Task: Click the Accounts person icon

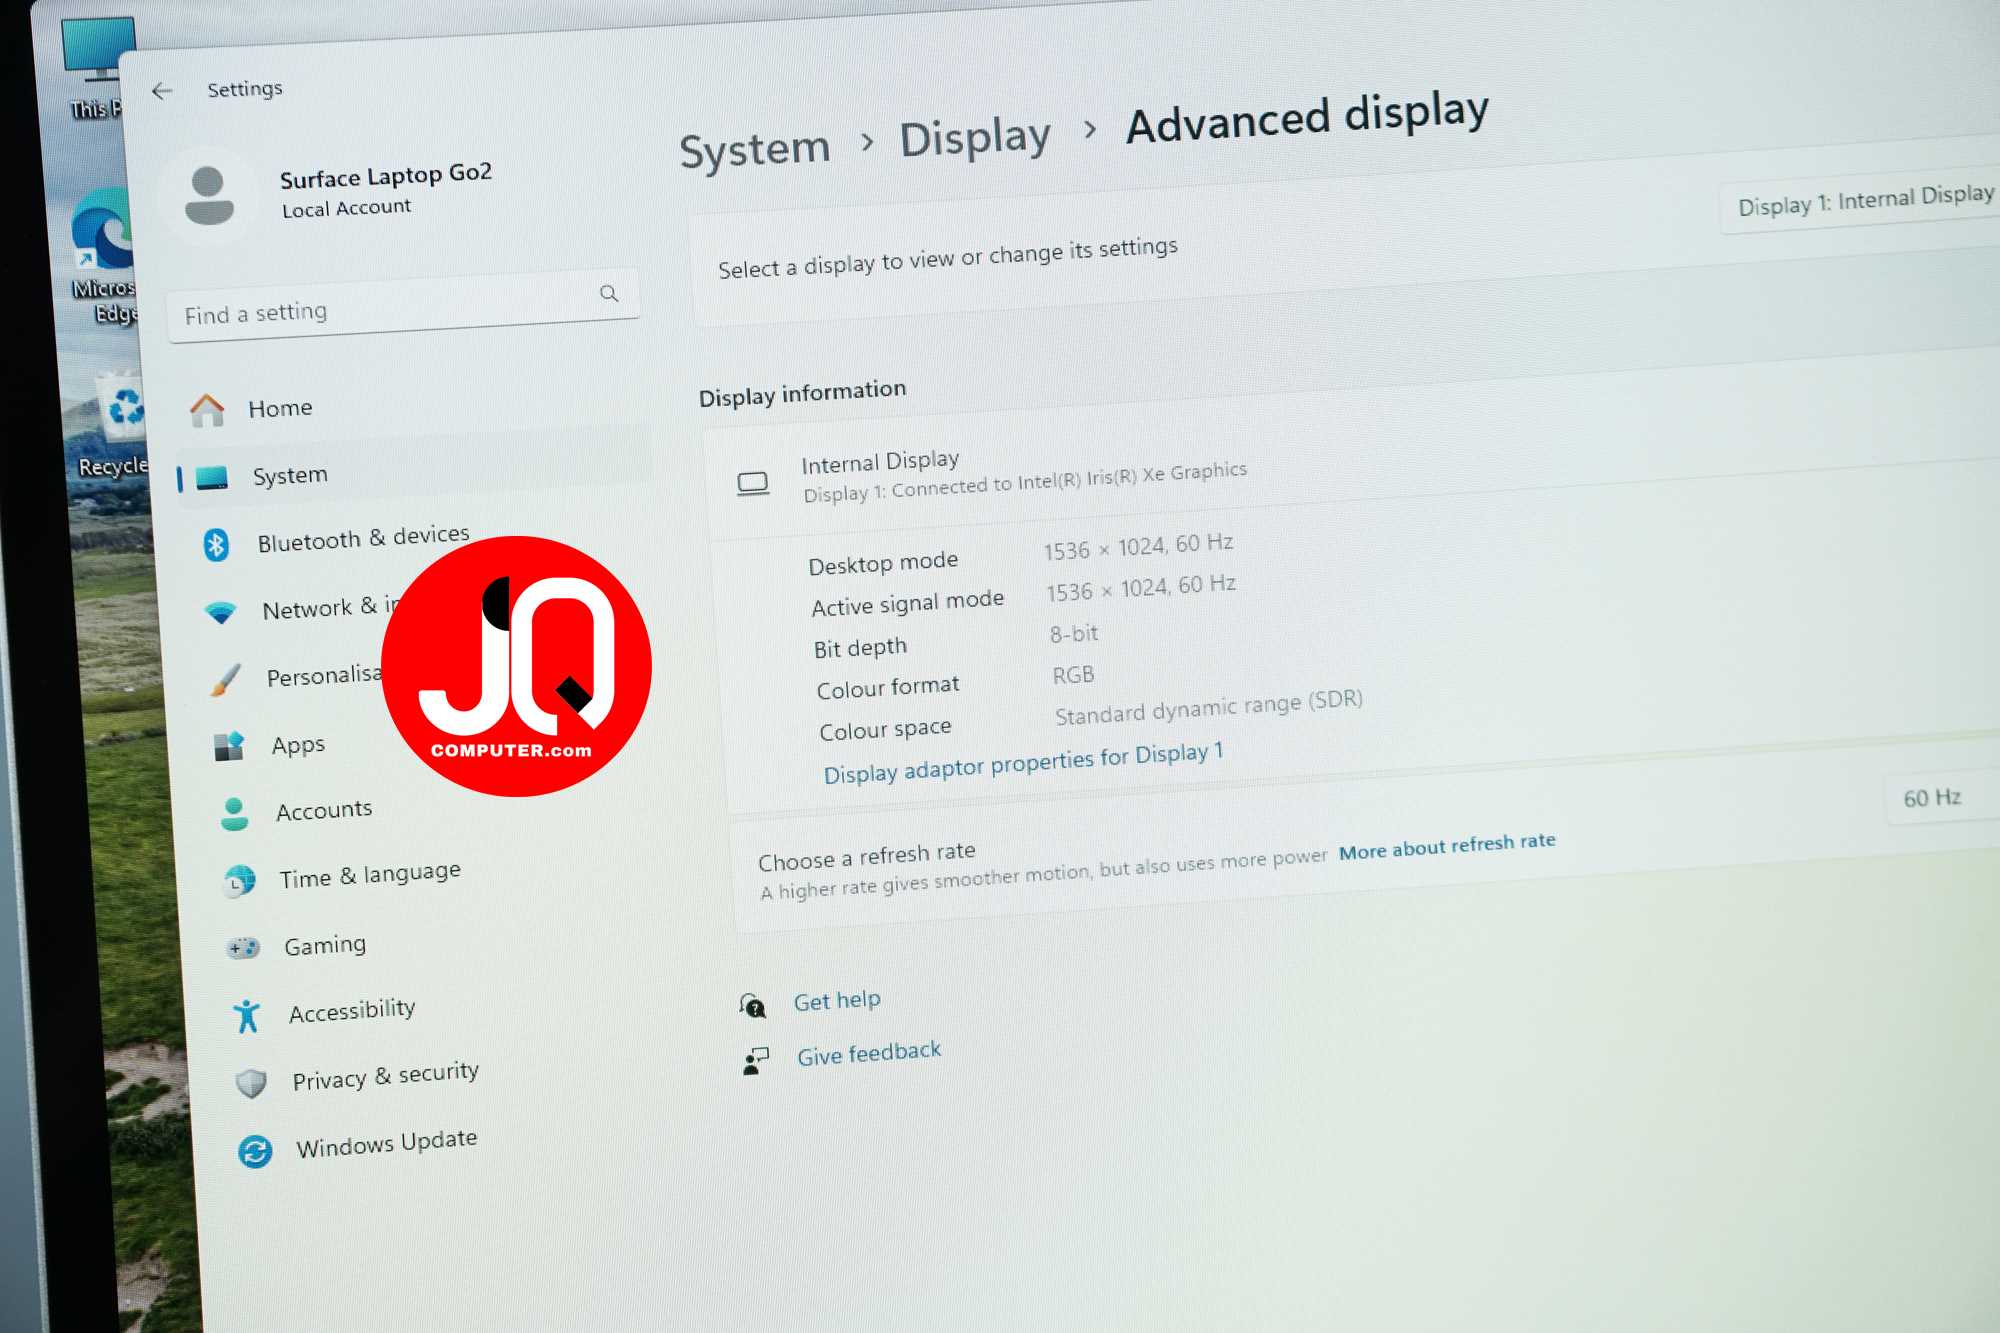Action: coord(234,814)
